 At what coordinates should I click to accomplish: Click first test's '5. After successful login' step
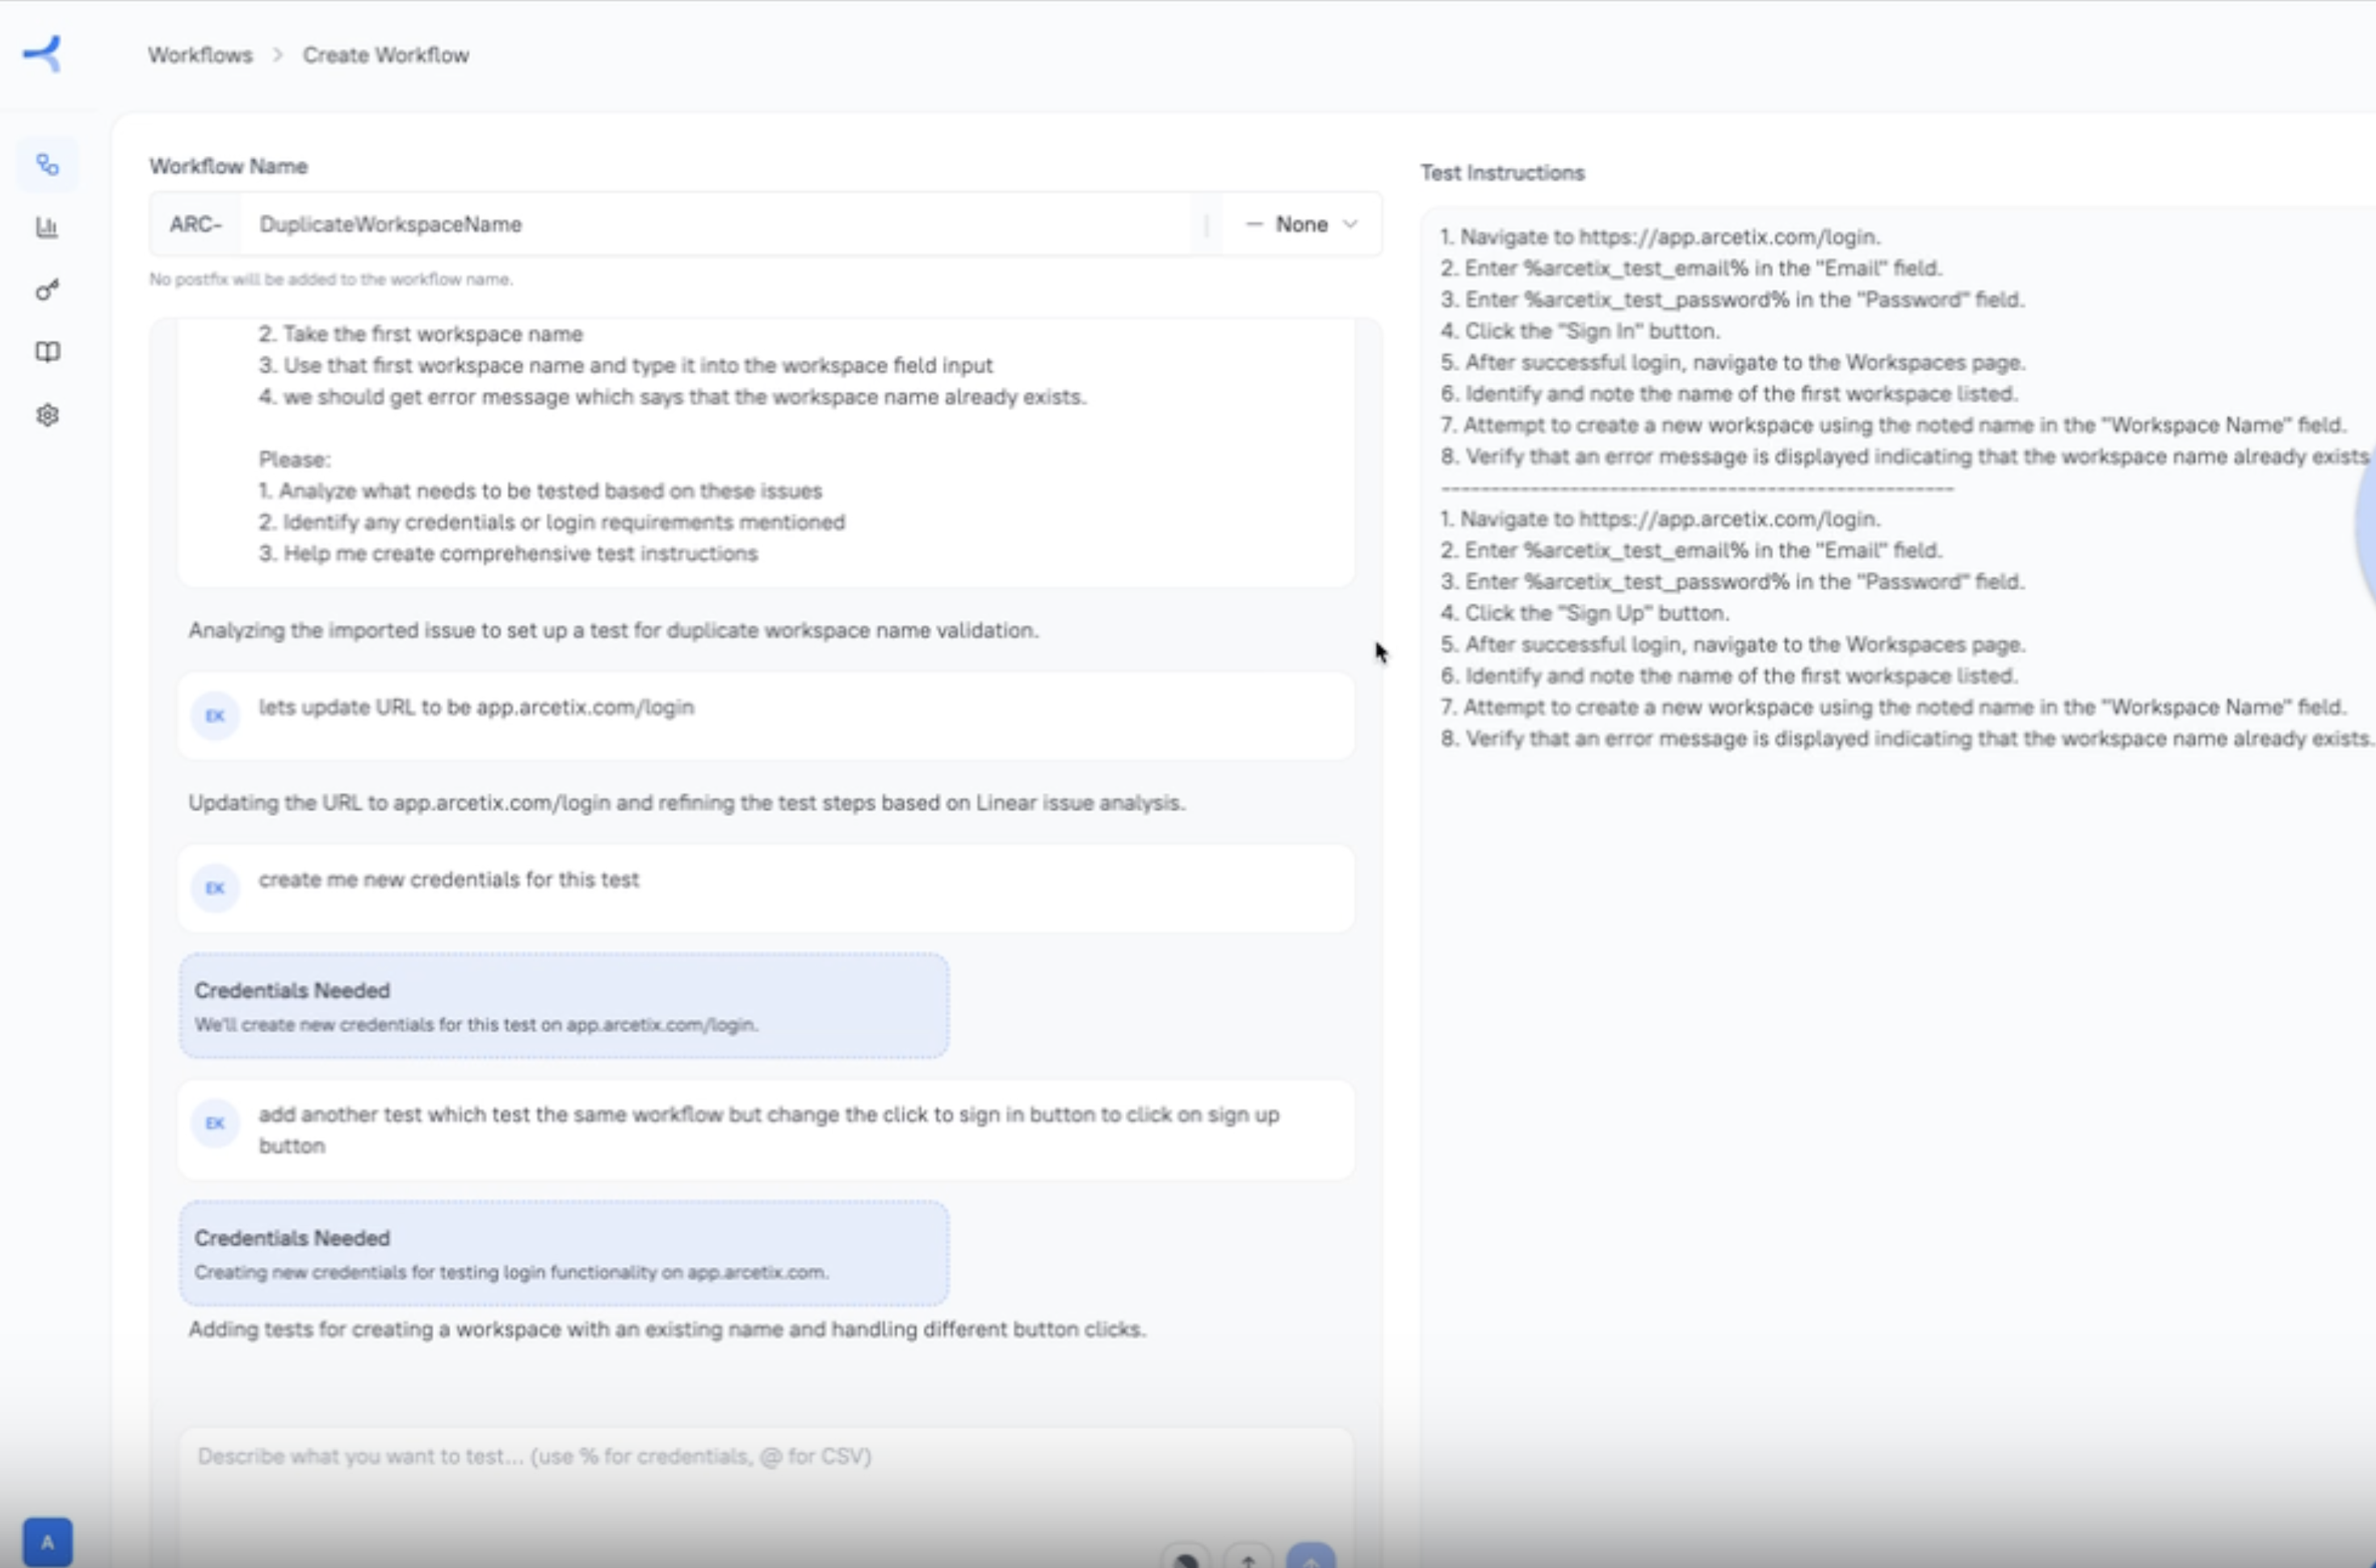pos(1733,362)
